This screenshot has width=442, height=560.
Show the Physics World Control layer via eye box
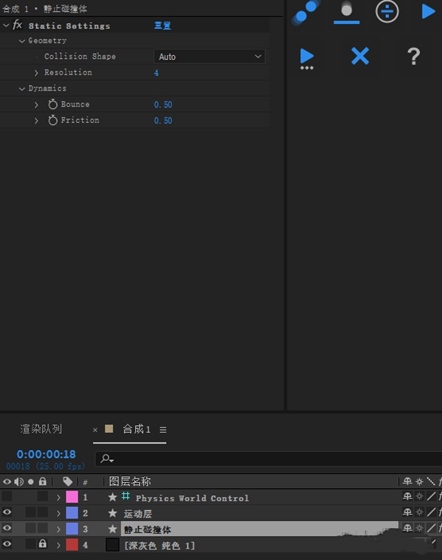7,496
